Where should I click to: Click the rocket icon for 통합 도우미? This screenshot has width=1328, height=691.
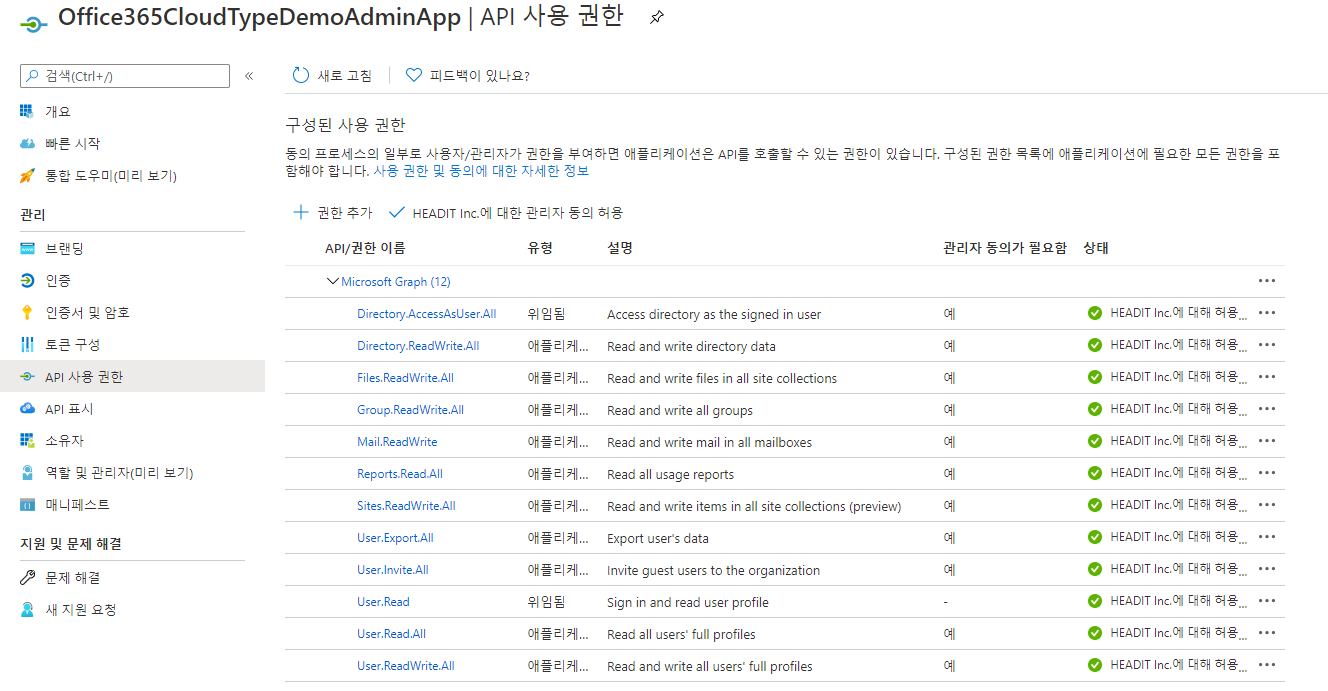tap(27, 175)
